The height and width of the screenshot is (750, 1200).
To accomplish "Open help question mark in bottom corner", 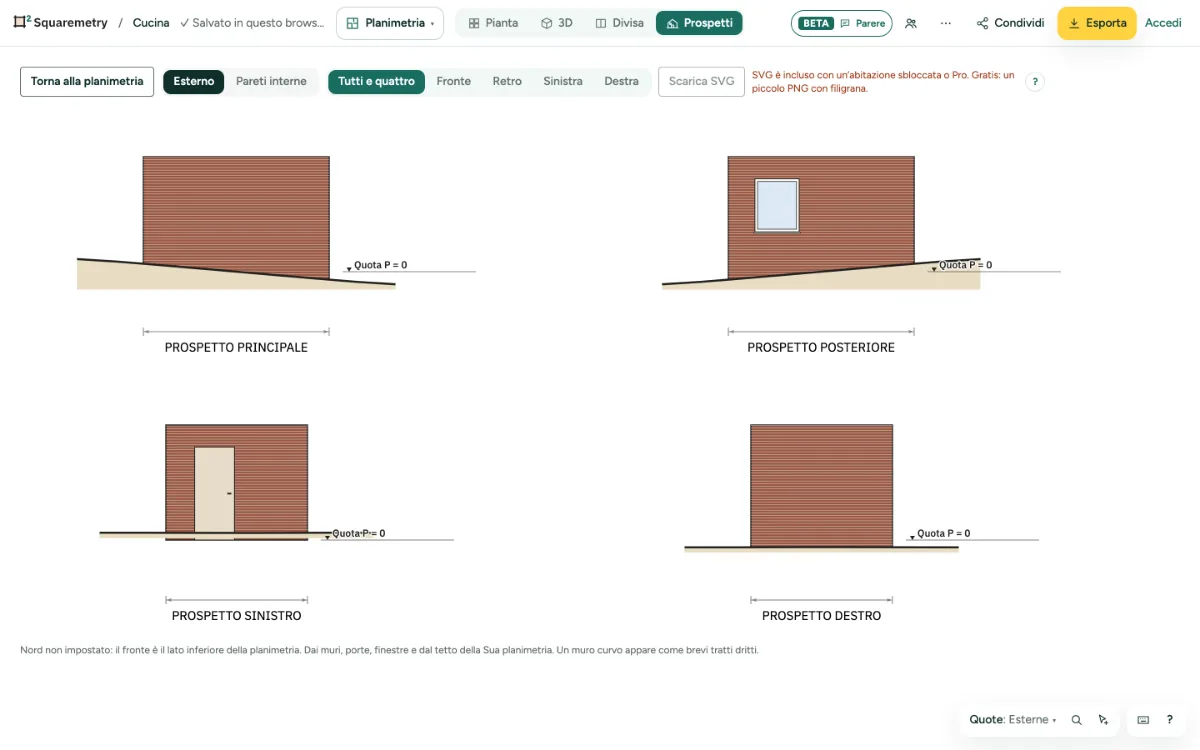I will (x=1169, y=720).
